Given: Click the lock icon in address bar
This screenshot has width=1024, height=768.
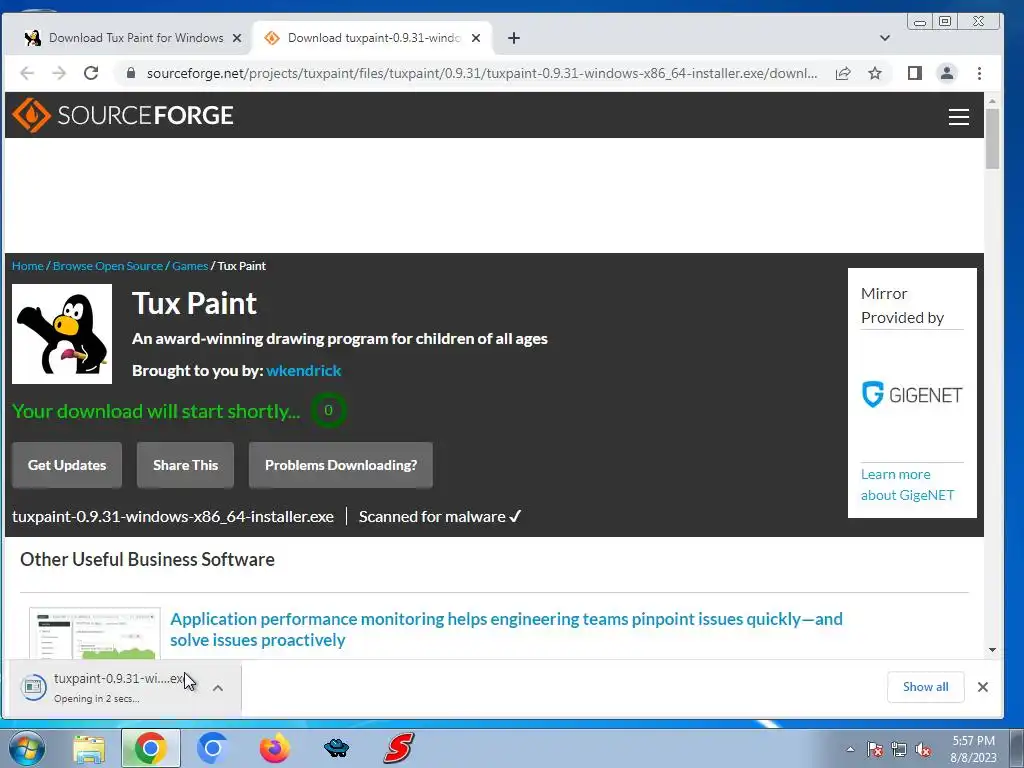Looking at the screenshot, I should (x=131, y=73).
